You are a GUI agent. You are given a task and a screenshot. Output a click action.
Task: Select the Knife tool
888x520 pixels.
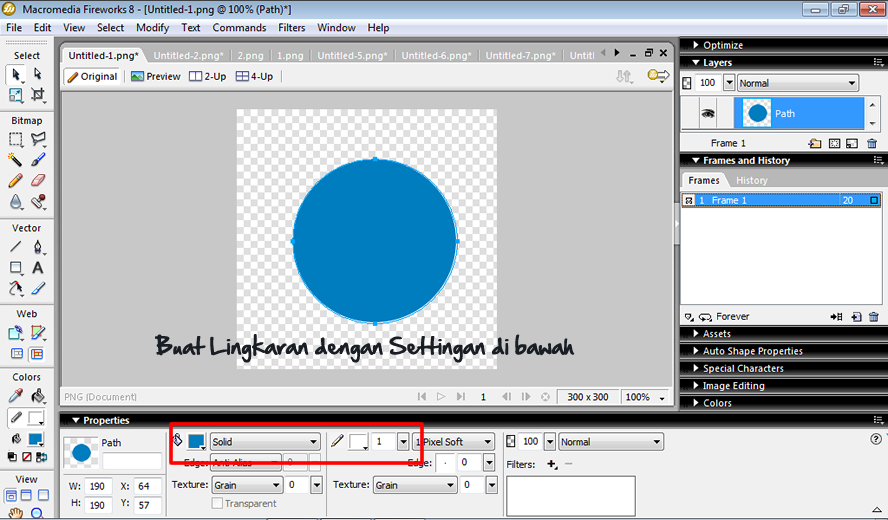[x=37, y=288]
